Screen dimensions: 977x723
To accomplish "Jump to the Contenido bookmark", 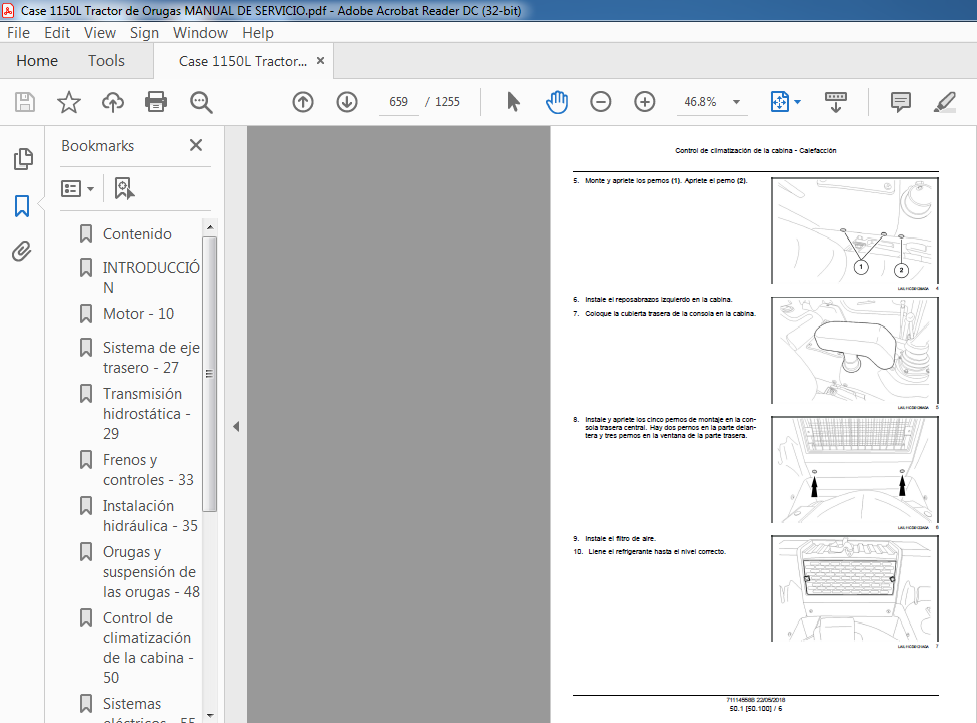I will (137, 234).
